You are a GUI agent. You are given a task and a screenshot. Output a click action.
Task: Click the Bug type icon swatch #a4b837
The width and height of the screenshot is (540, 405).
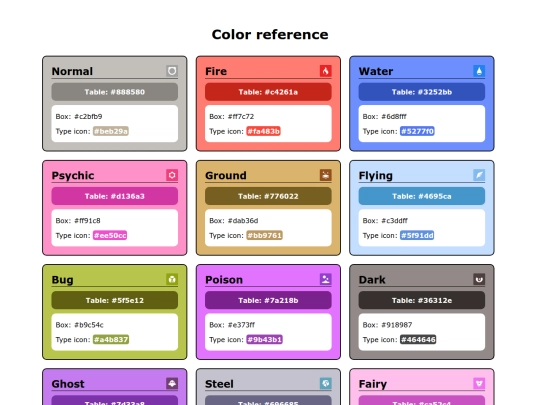(x=111, y=340)
